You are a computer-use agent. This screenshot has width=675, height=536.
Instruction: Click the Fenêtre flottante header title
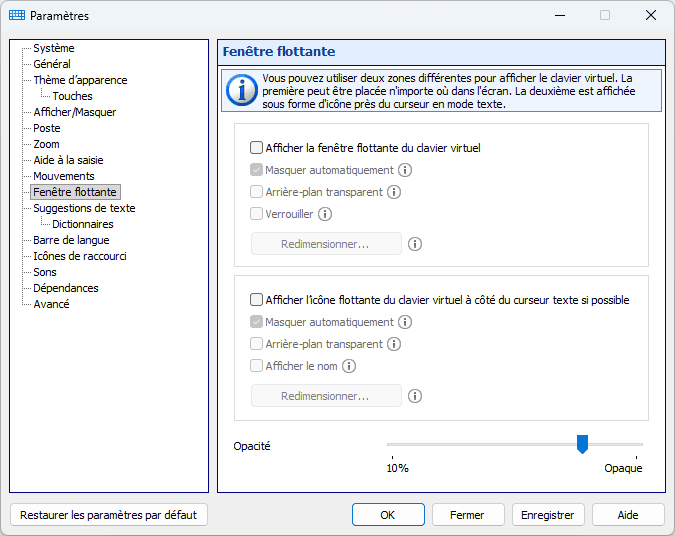coord(279,52)
